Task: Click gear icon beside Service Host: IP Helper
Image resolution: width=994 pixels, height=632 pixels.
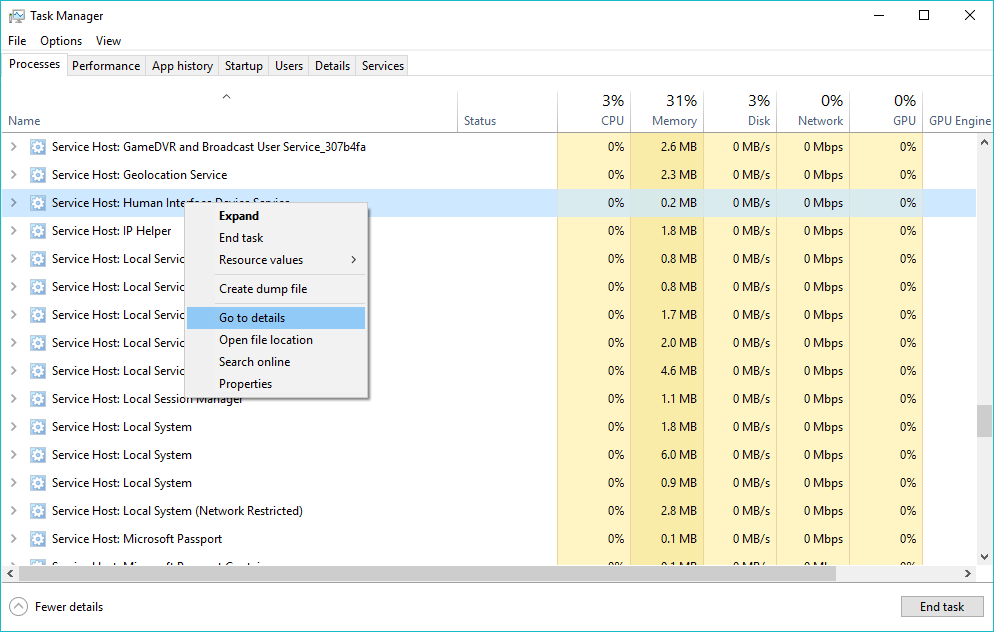Action: pyautogui.click(x=38, y=231)
